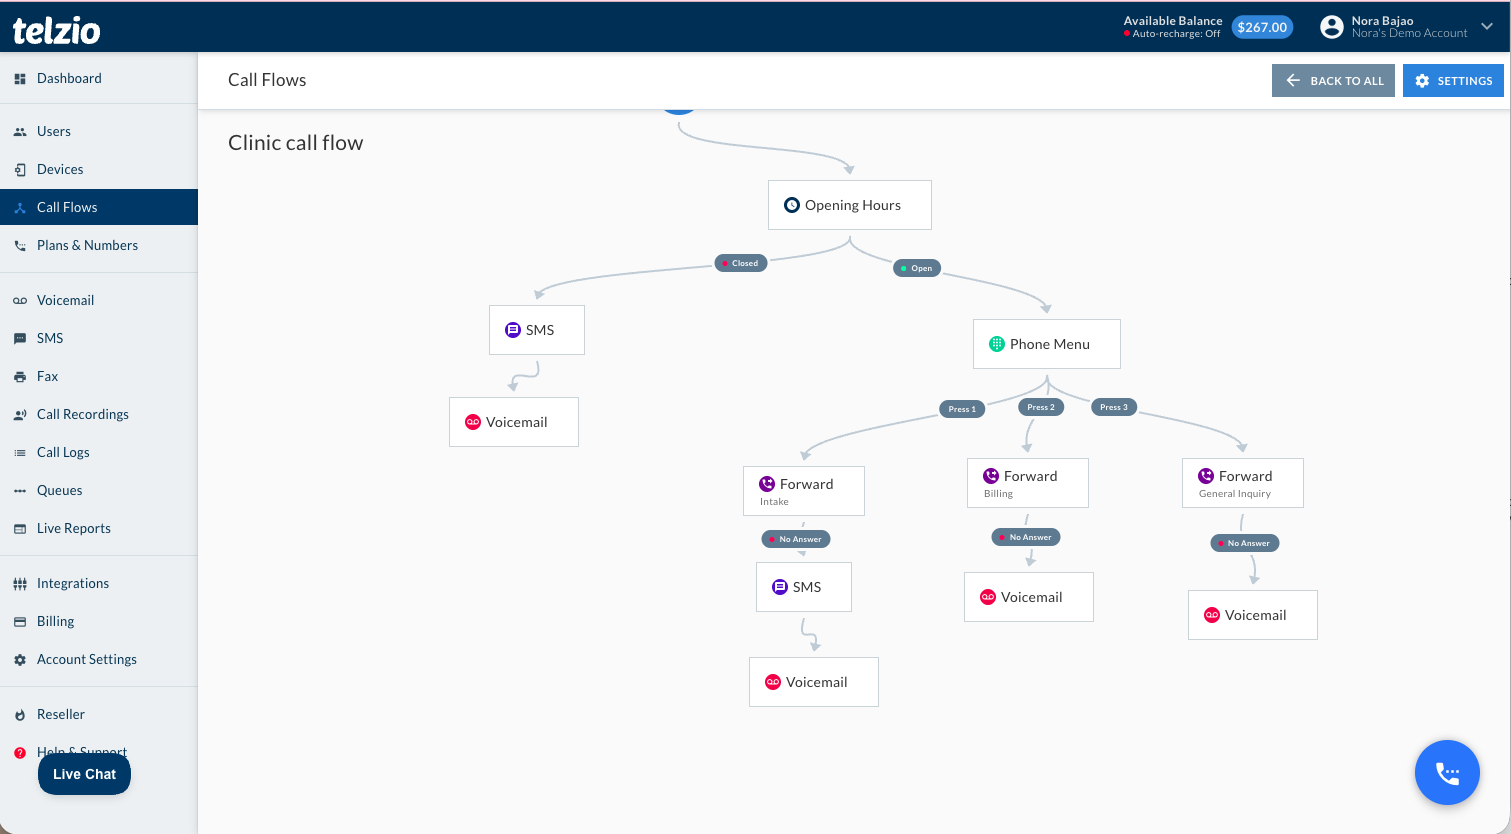Expand the Nora Bajao account dropdown
This screenshot has width=1511, height=834.
click(1487, 27)
